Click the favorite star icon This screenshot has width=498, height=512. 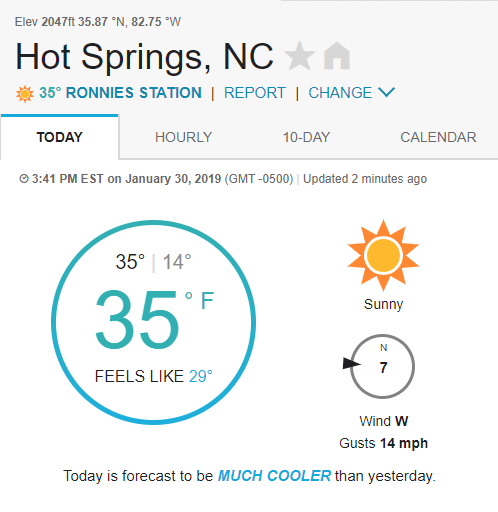click(x=300, y=56)
